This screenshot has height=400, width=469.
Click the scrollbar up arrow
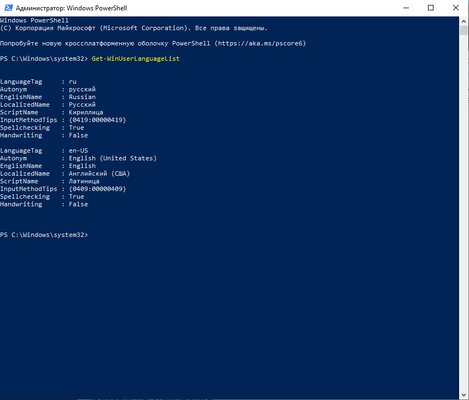(464, 21)
